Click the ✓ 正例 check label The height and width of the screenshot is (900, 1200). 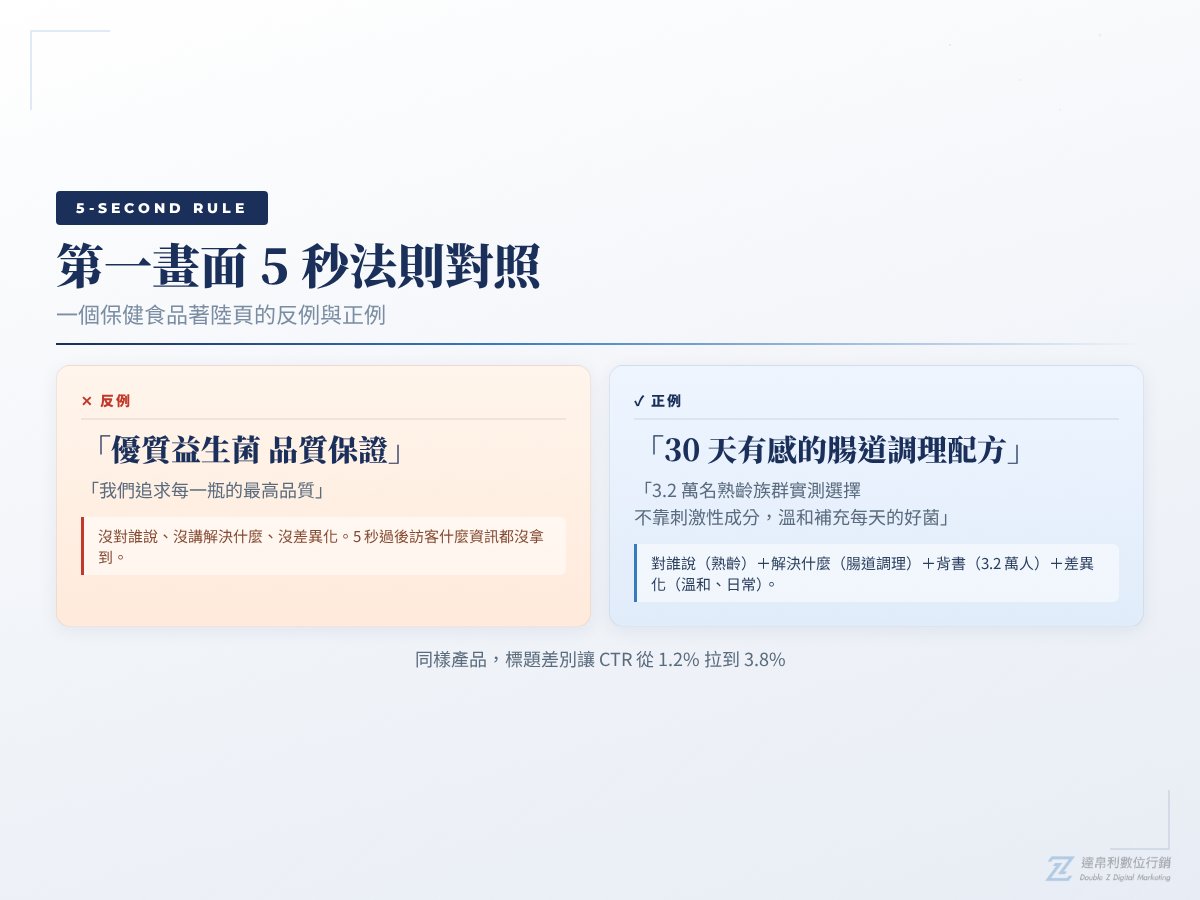click(658, 401)
